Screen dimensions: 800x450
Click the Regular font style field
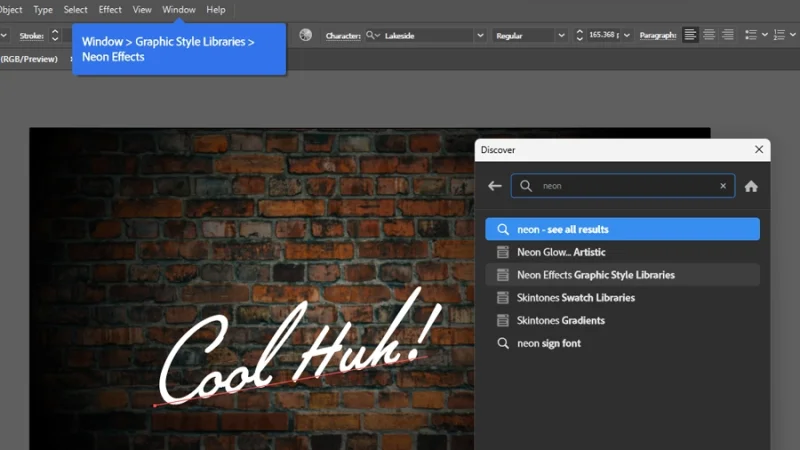[x=524, y=36]
